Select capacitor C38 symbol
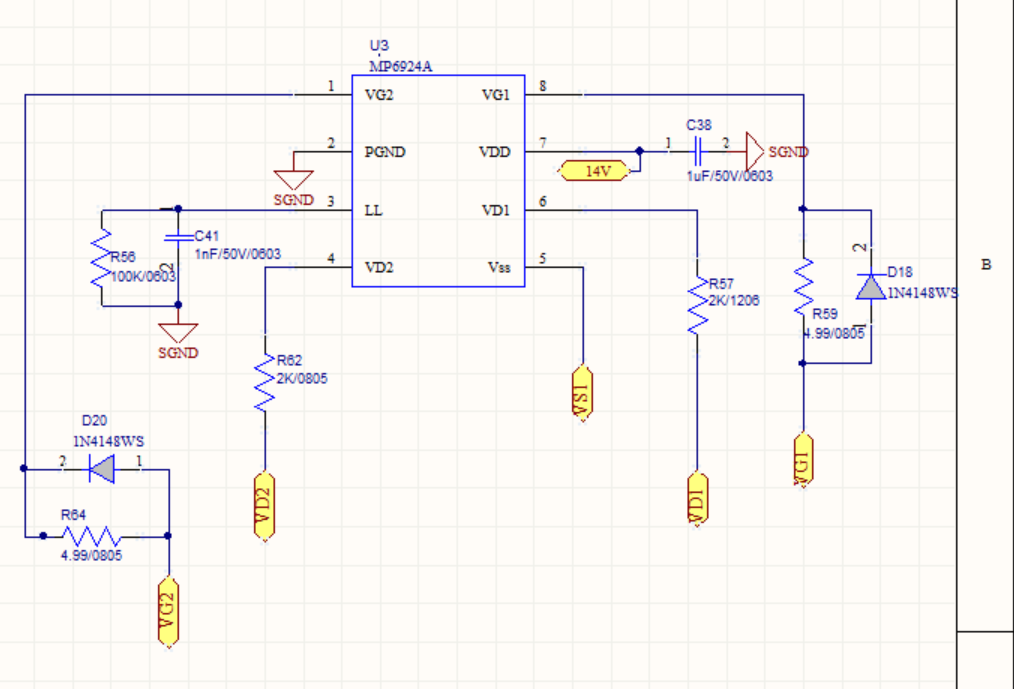The image size is (1014, 689). coord(697,152)
